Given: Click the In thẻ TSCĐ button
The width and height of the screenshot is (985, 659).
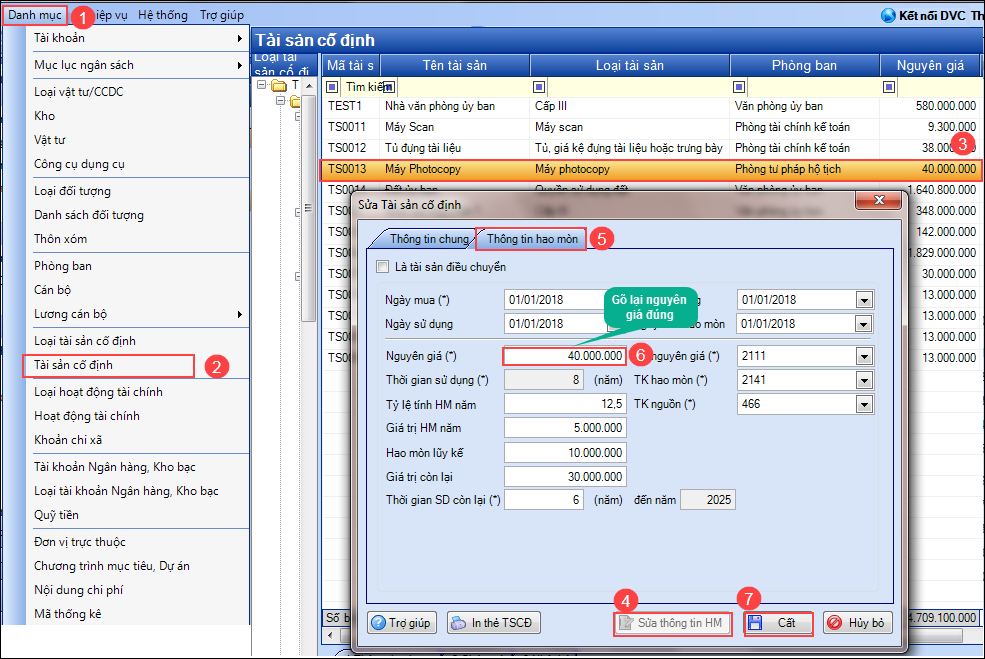Looking at the screenshot, I should [x=494, y=623].
